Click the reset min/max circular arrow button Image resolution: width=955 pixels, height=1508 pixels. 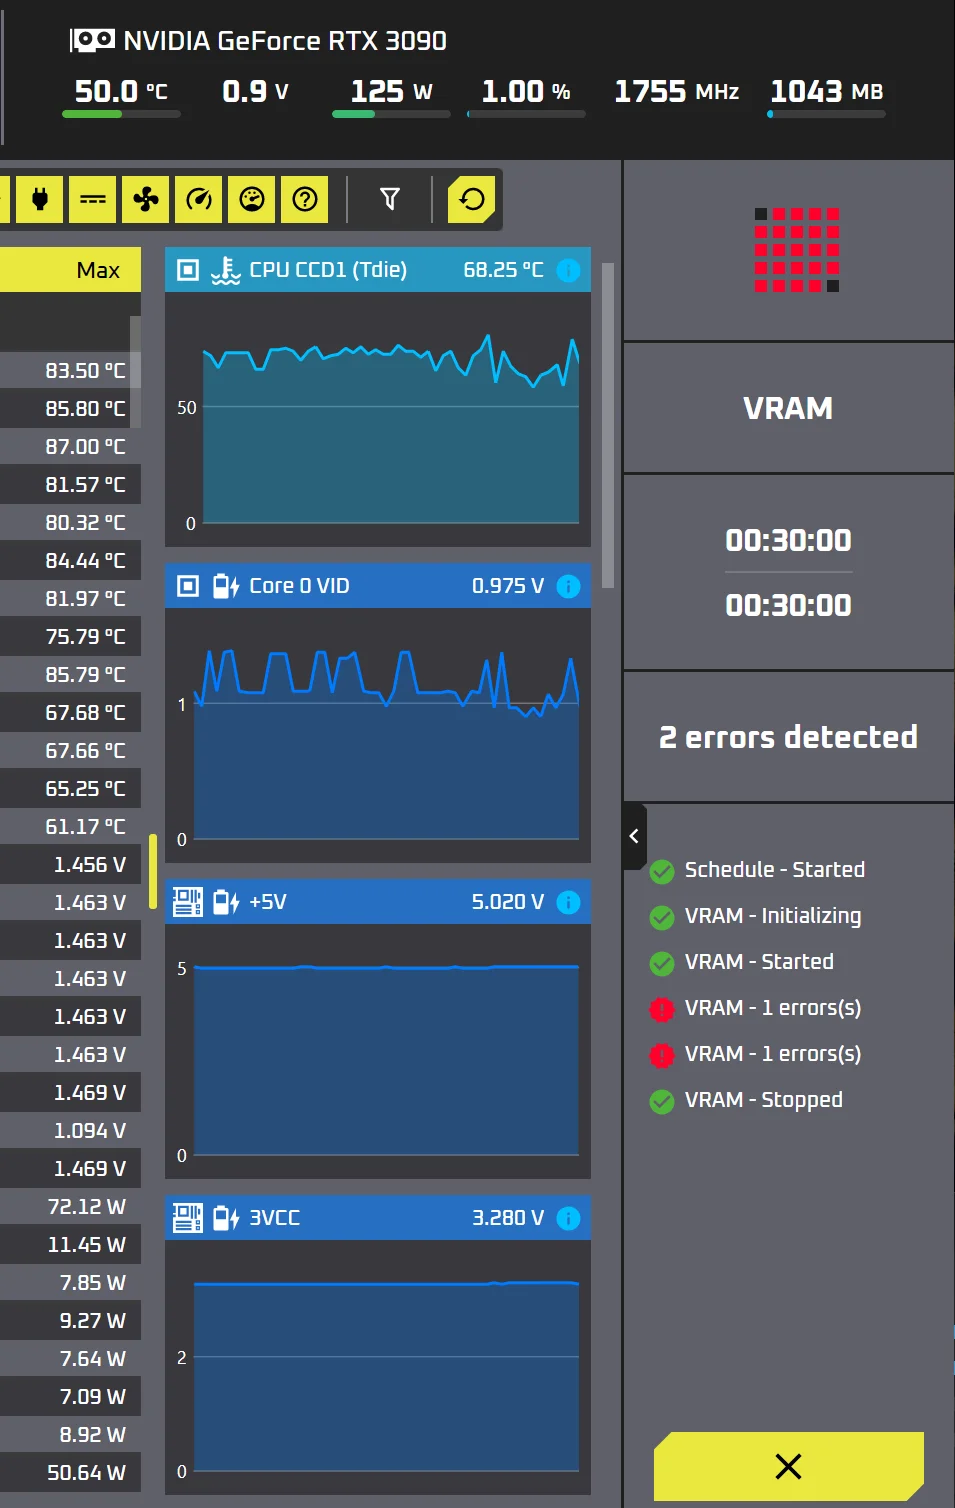pyautogui.click(x=472, y=199)
